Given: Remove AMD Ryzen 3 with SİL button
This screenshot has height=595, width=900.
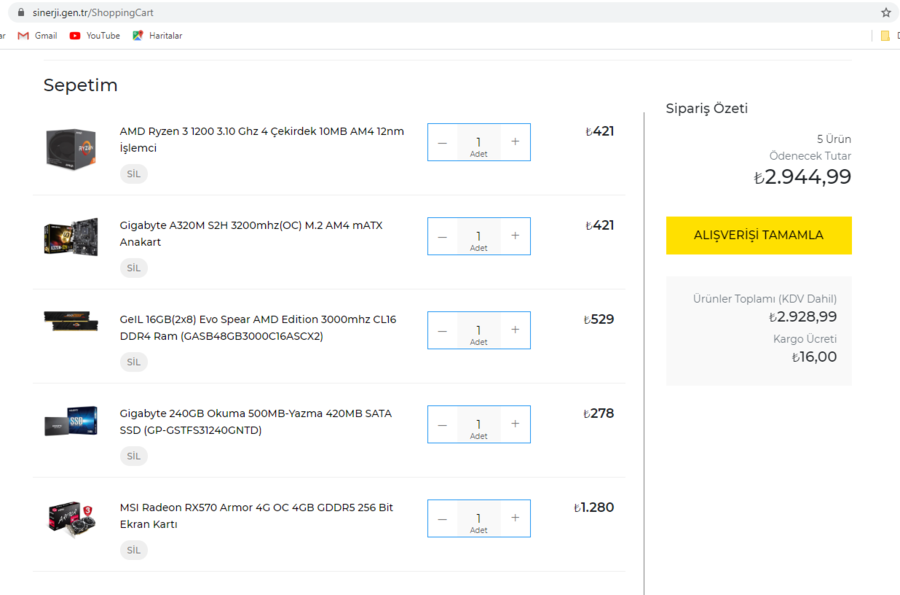Looking at the screenshot, I should click(134, 174).
